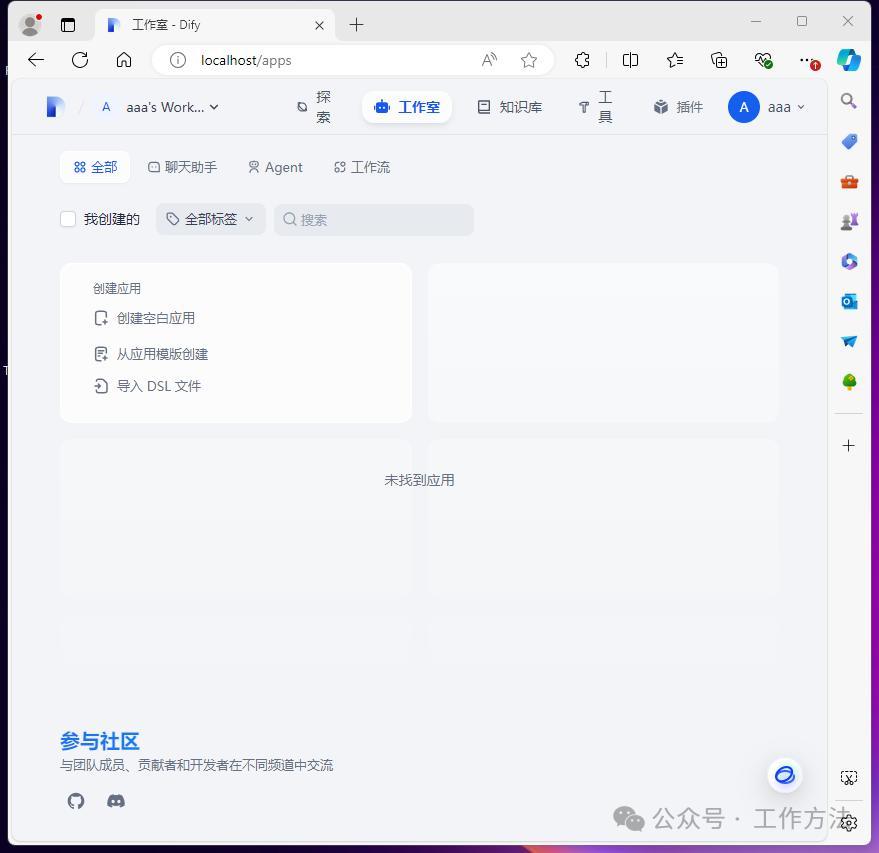This screenshot has width=879, height=853.
Task: Open the Favorites list icon
Action: point(675,60)
